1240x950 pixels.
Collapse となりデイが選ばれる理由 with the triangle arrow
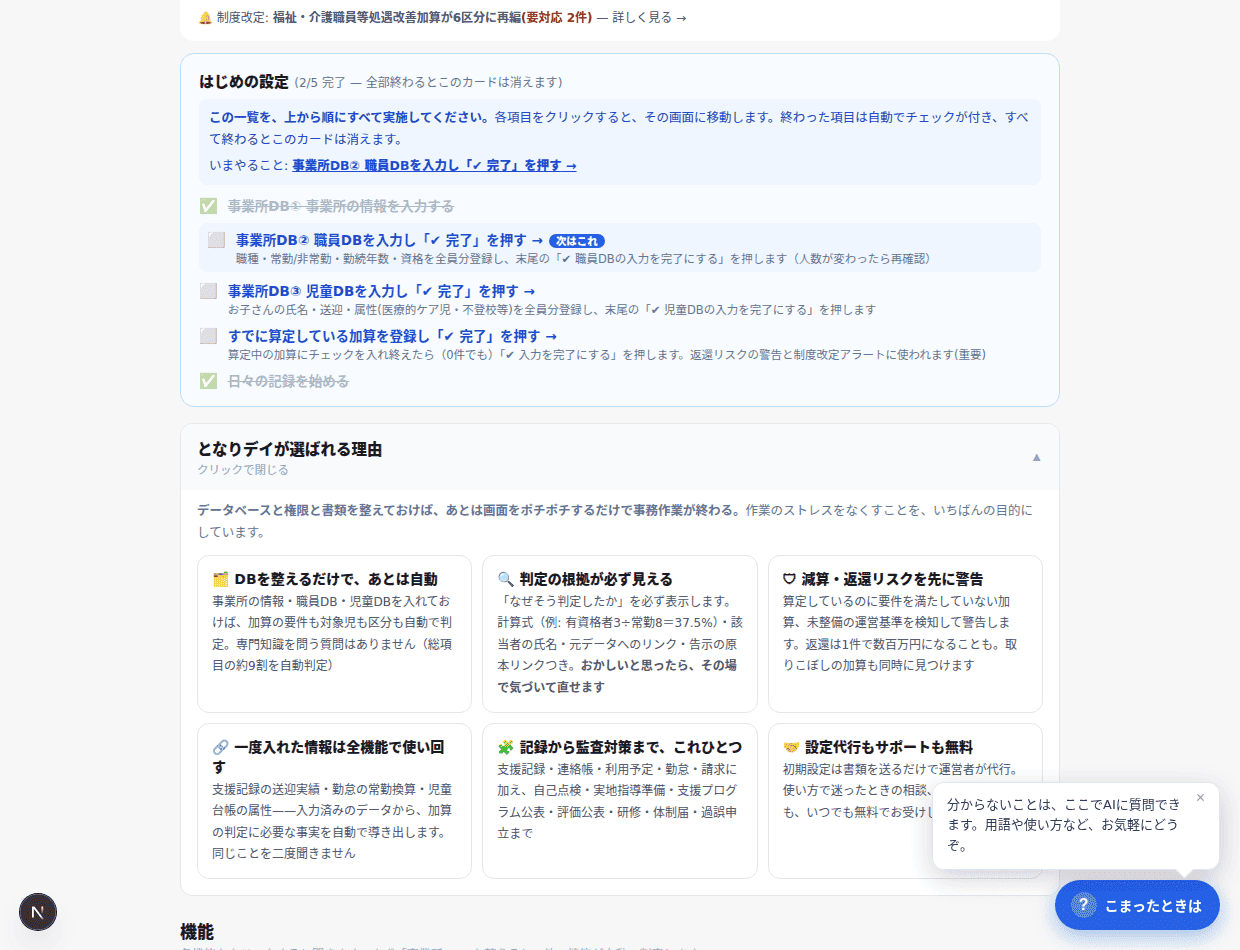1036,457
